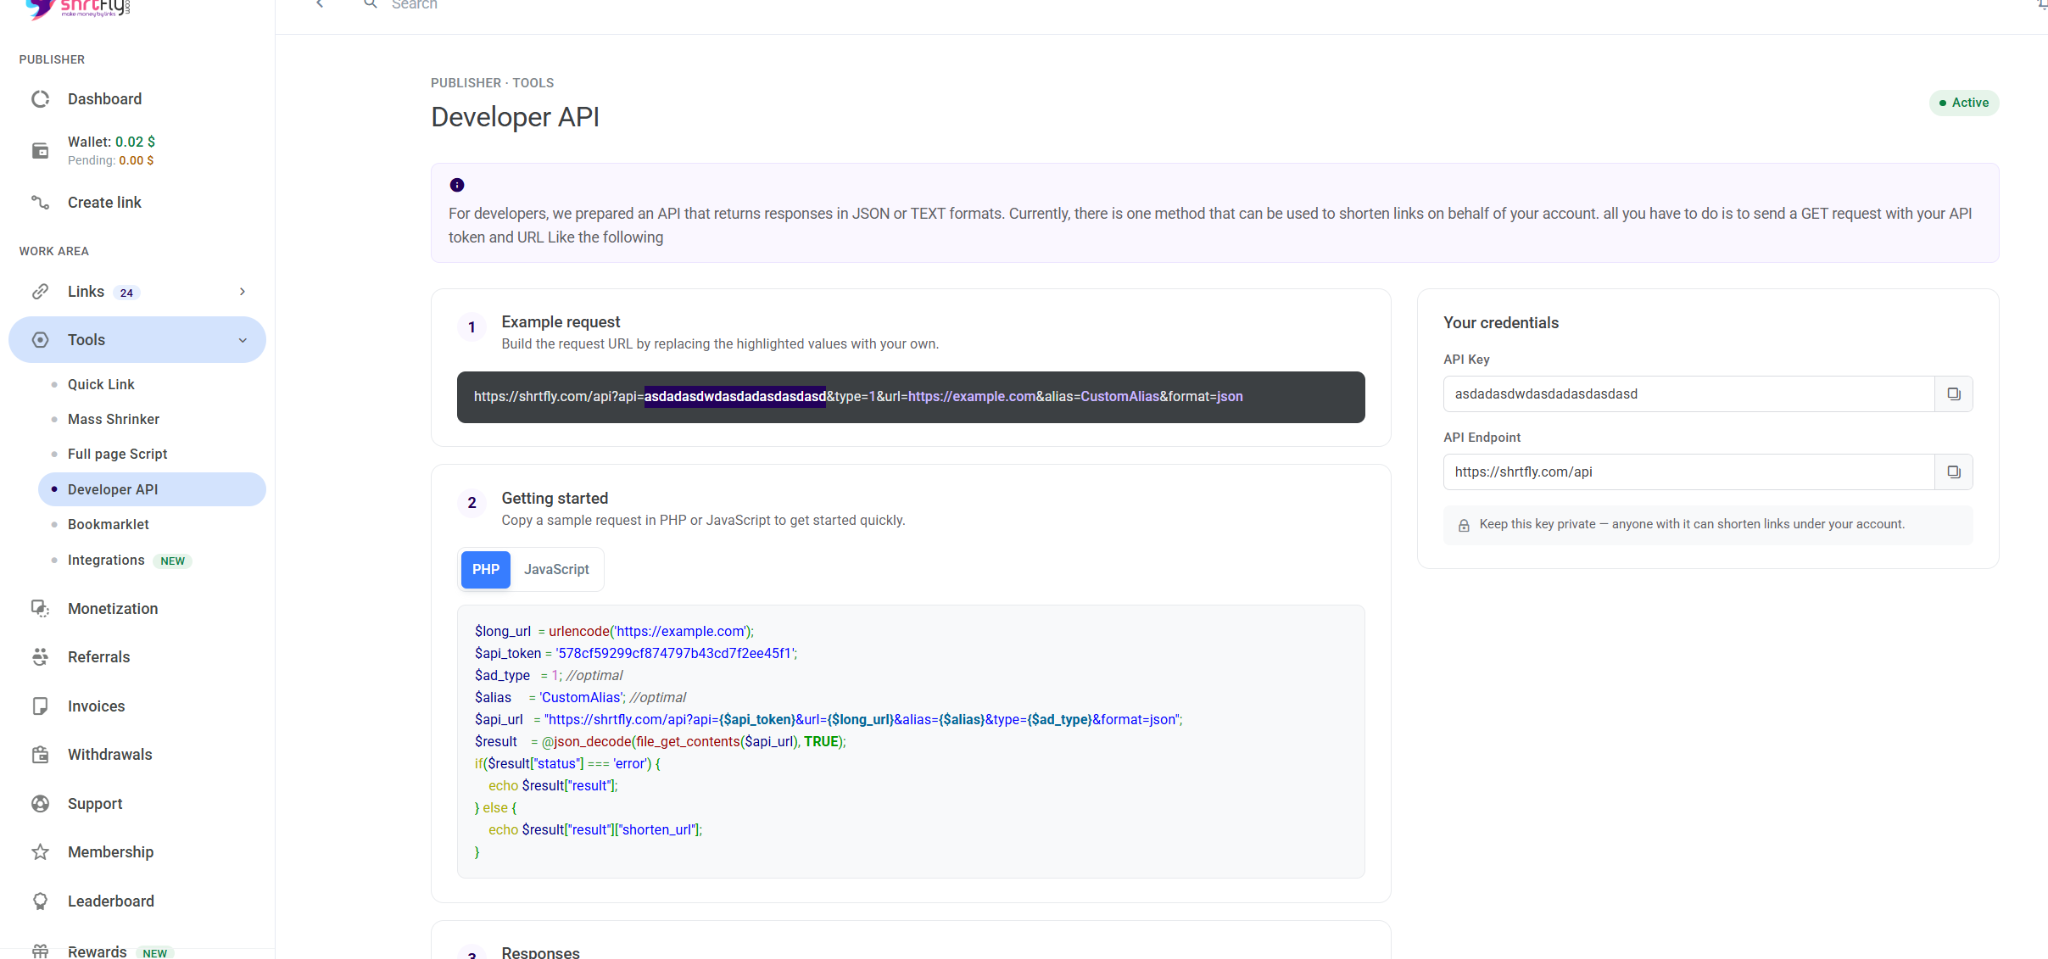Open Bookmarklet tool
Image resolution: width=2048 pixels, height=959 pixels.
pyautogui.click(x=108, y=524)
